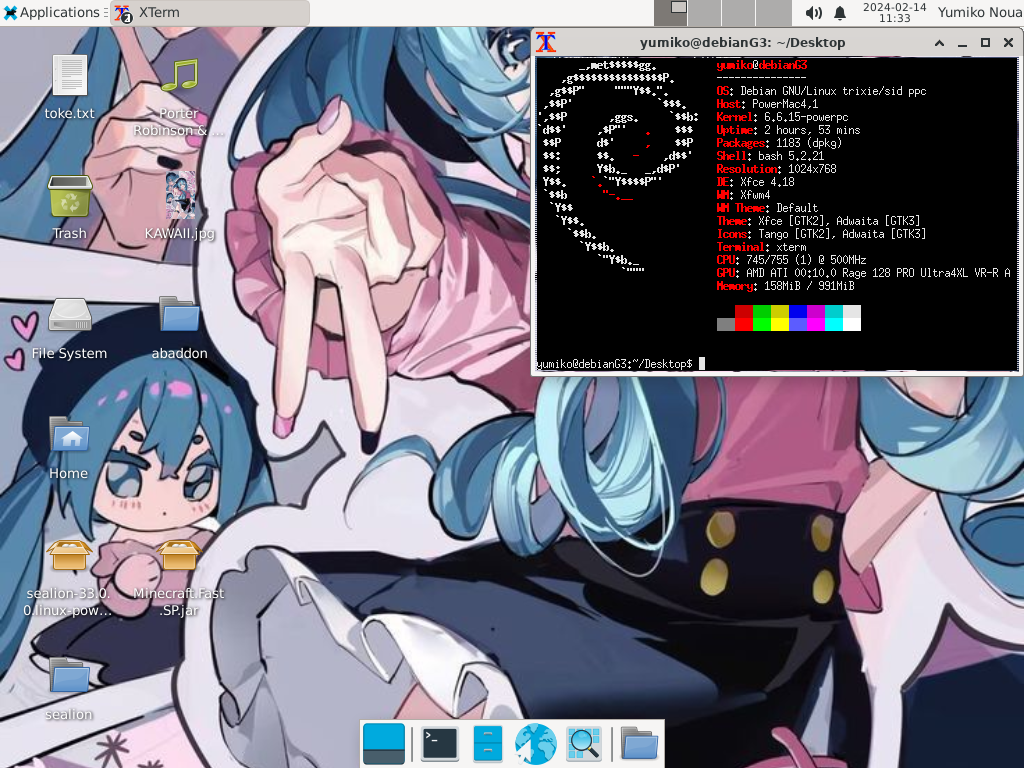The image size is (1024, 768).
Task: Switch to the first workspace
Action: point(671,12)
